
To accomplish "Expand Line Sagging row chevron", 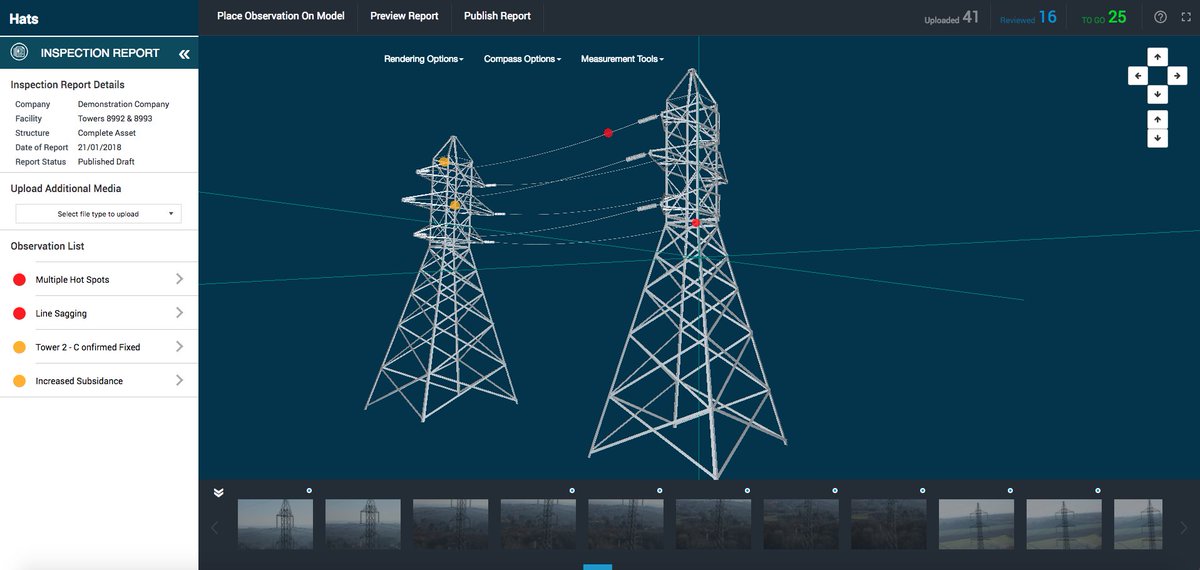I will pyautogui.click(x=179, y=313).
